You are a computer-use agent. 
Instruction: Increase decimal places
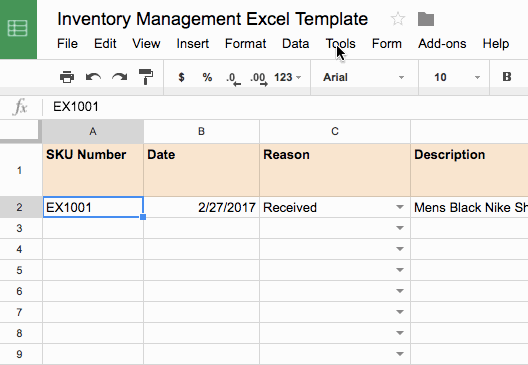[259, 78]
